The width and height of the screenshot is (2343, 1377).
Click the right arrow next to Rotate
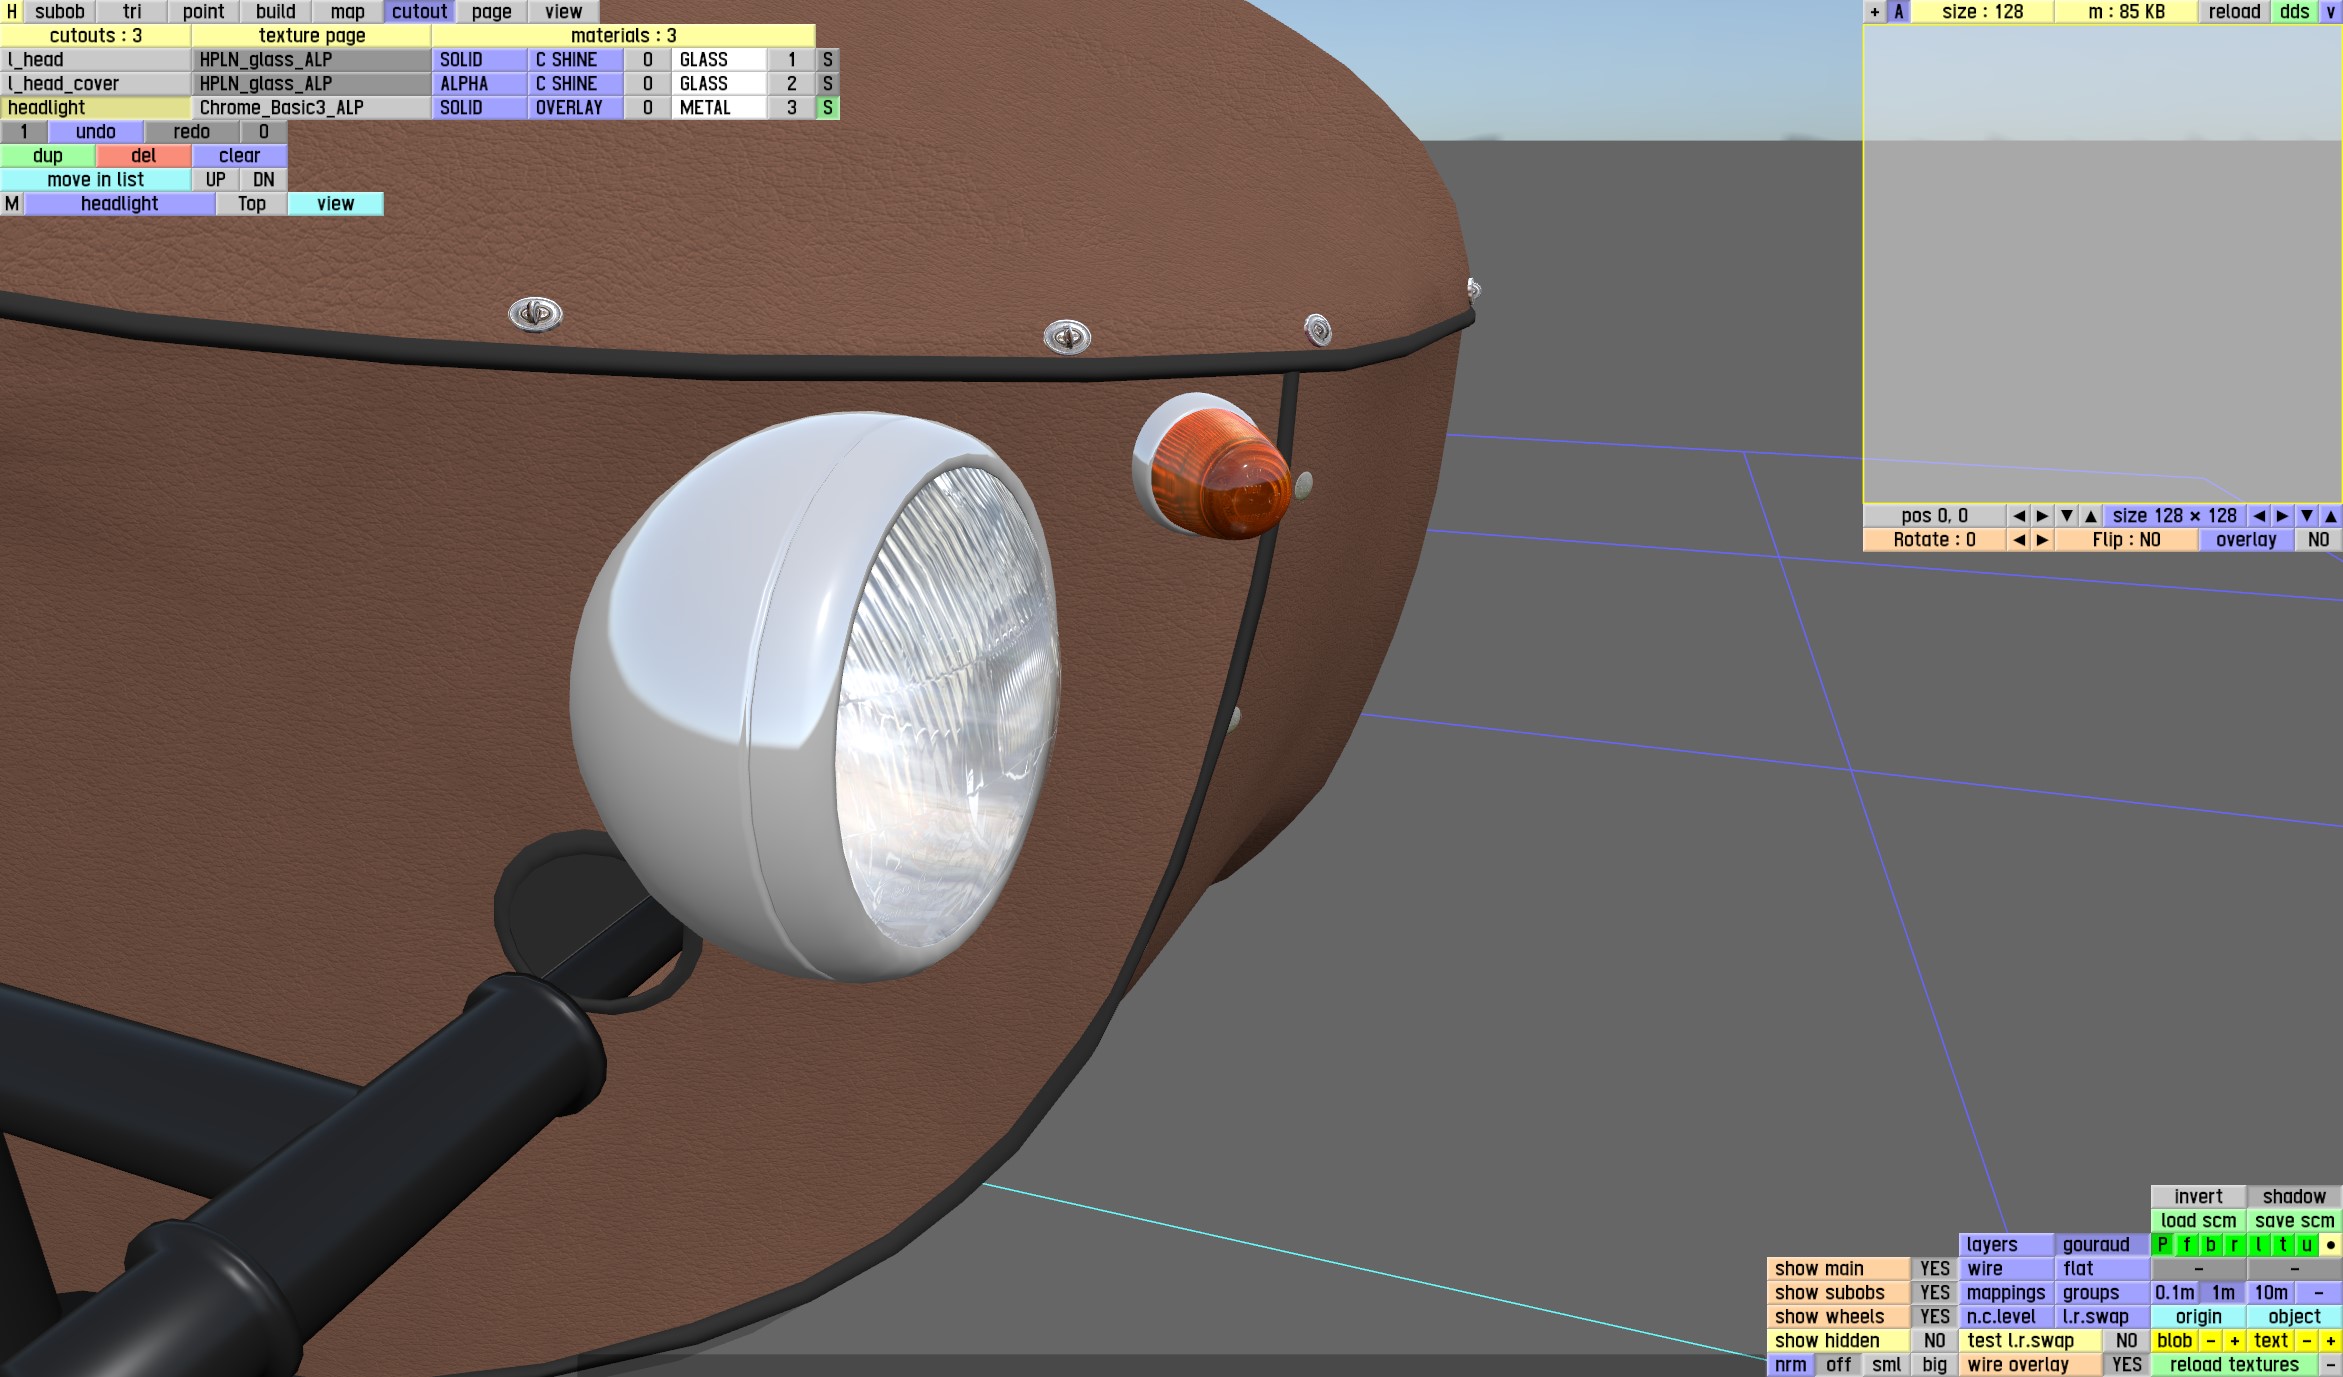2042,540
